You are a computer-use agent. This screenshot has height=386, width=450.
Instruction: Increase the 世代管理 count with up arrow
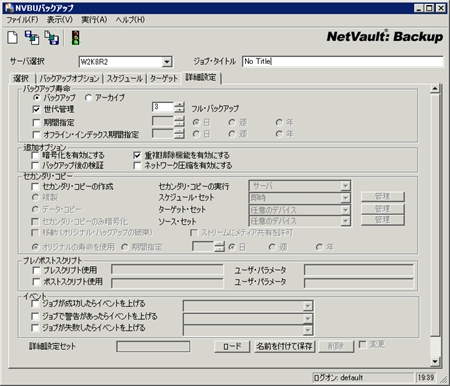[x=179, y=104]
